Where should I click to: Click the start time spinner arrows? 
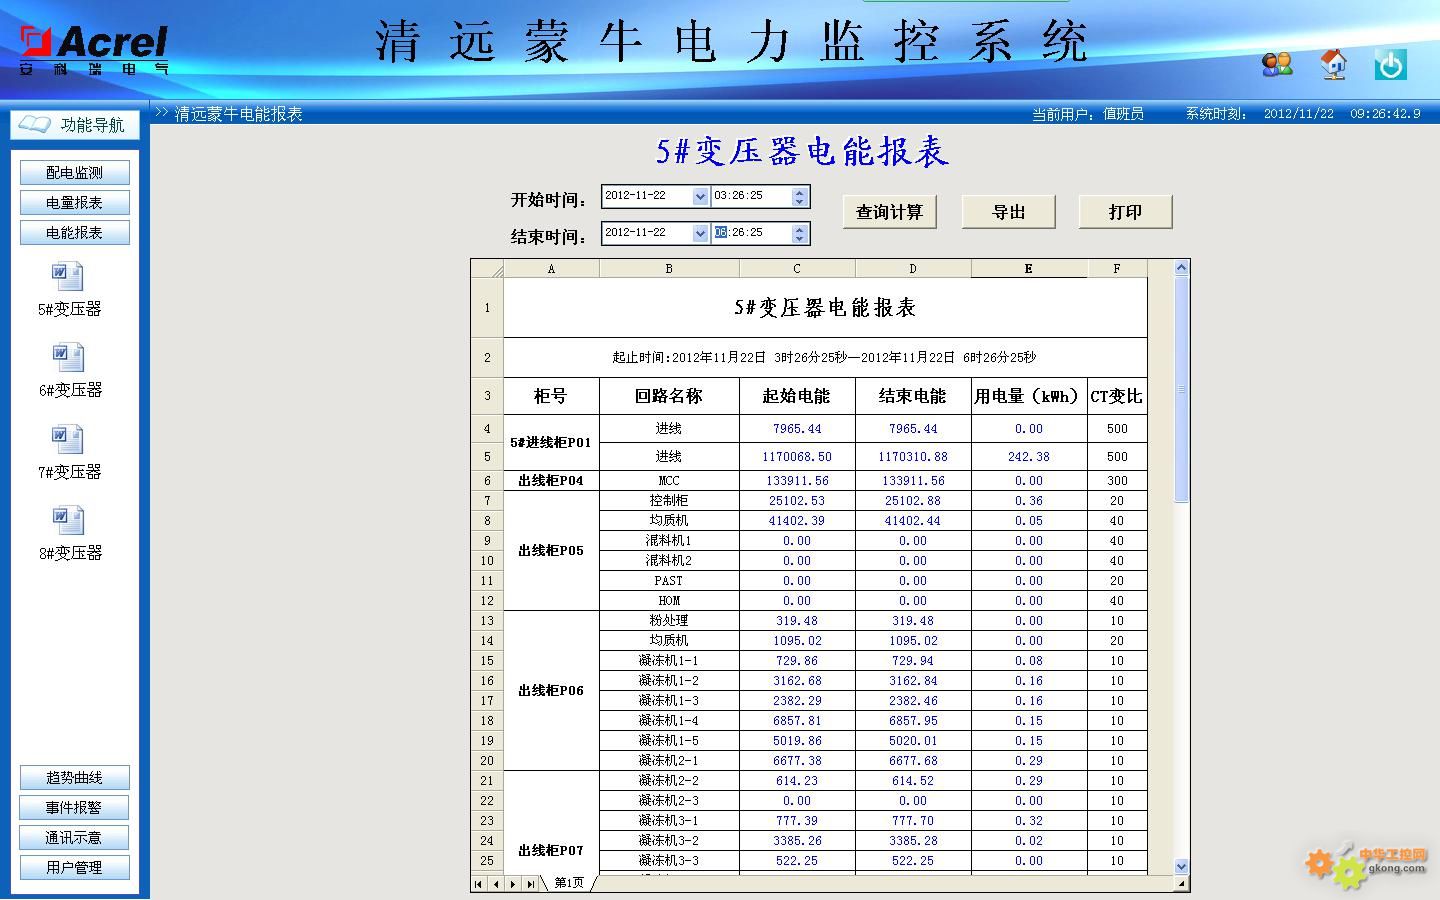click(799, 197)
